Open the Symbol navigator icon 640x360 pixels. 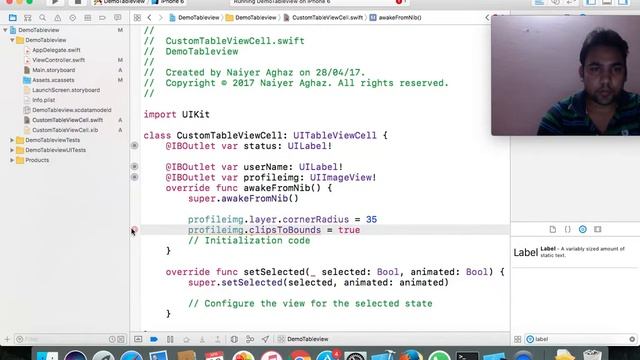point(28,18)
